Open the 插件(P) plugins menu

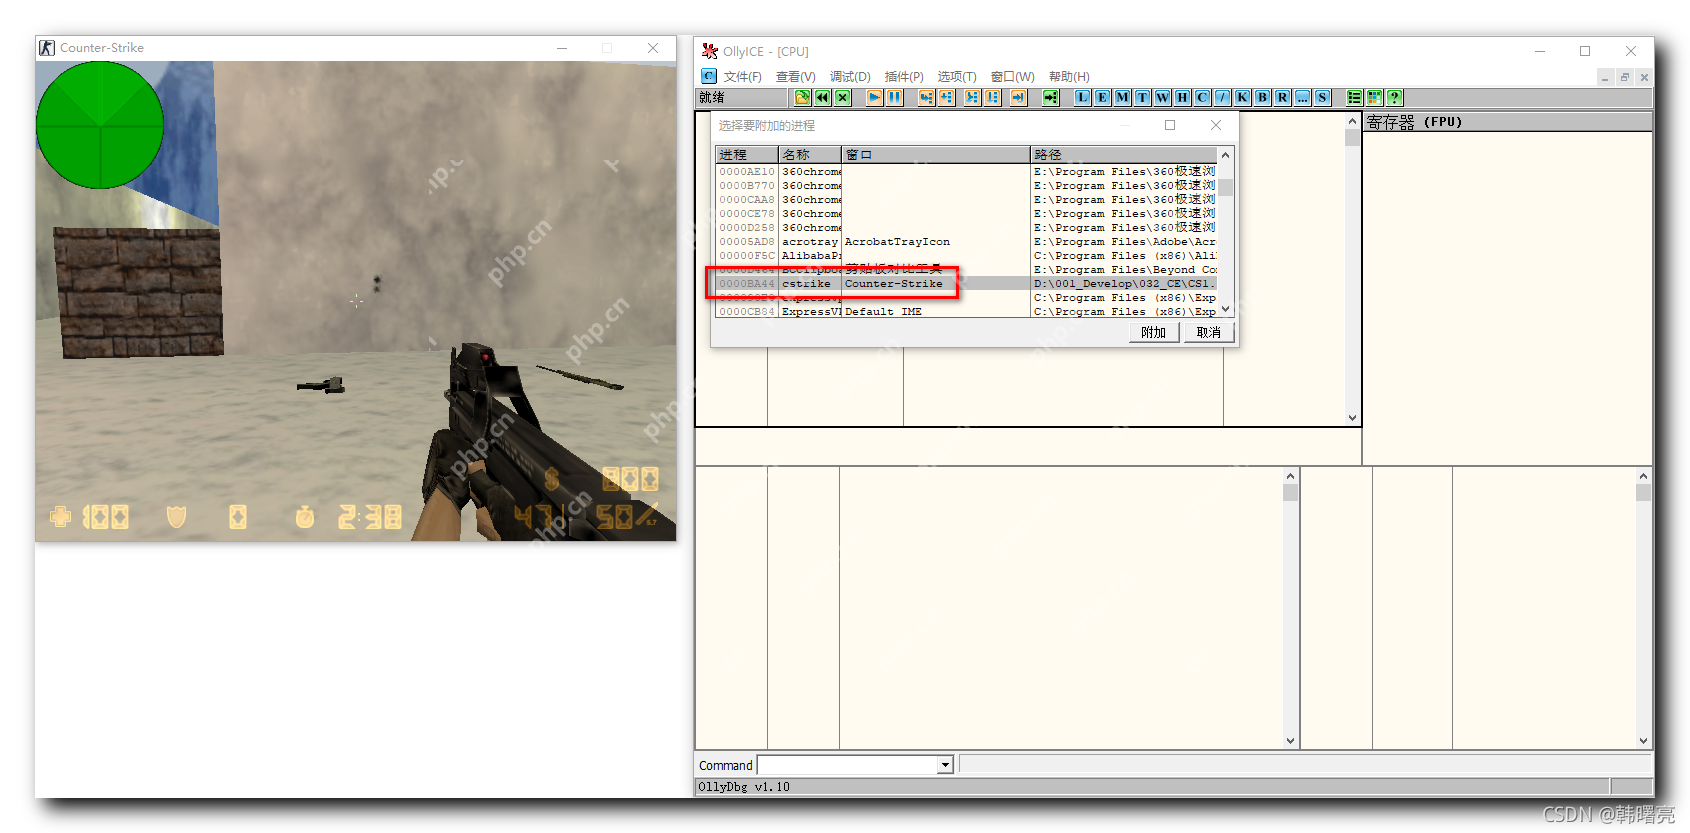click(903, 77)
